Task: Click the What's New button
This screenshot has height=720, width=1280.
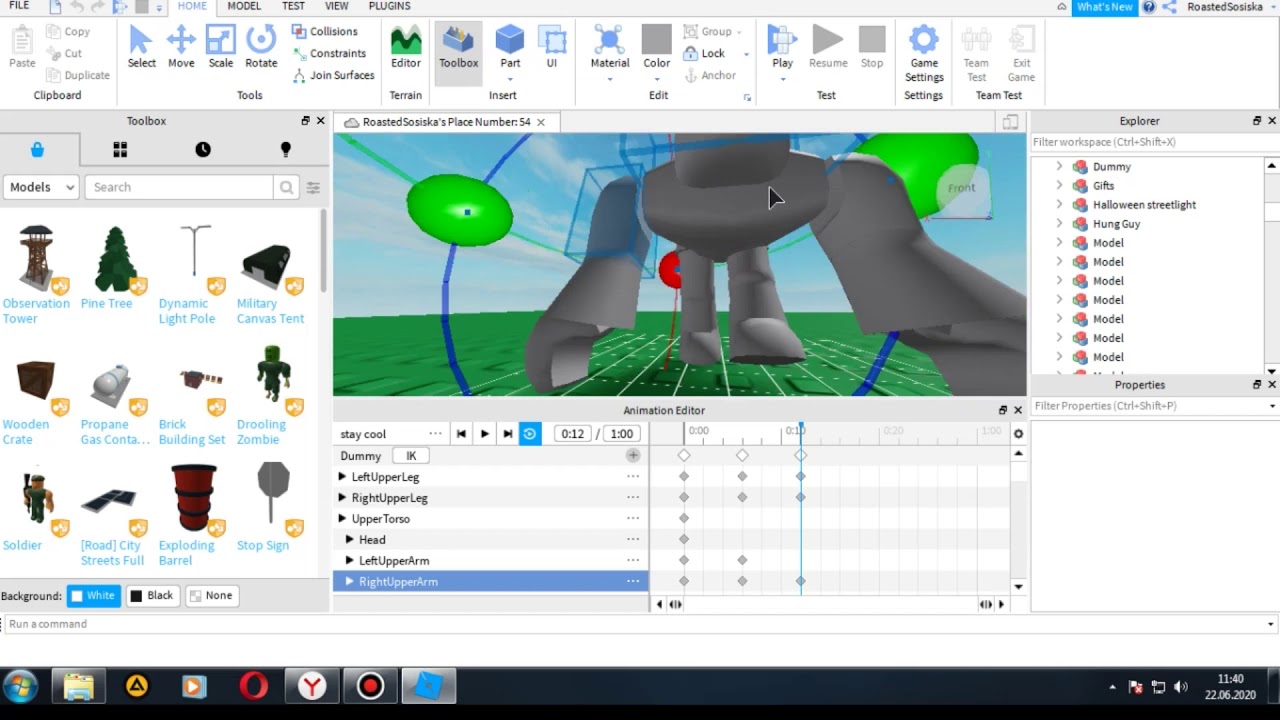Action: pos(1105,7)
